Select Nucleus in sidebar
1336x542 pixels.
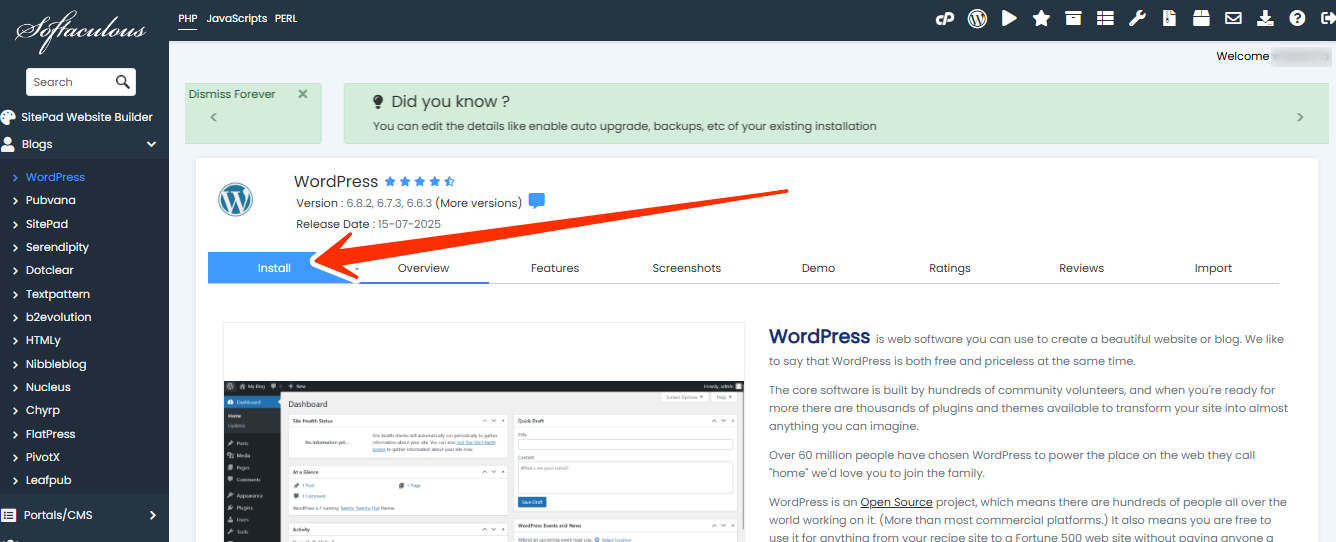coord(48,387)
